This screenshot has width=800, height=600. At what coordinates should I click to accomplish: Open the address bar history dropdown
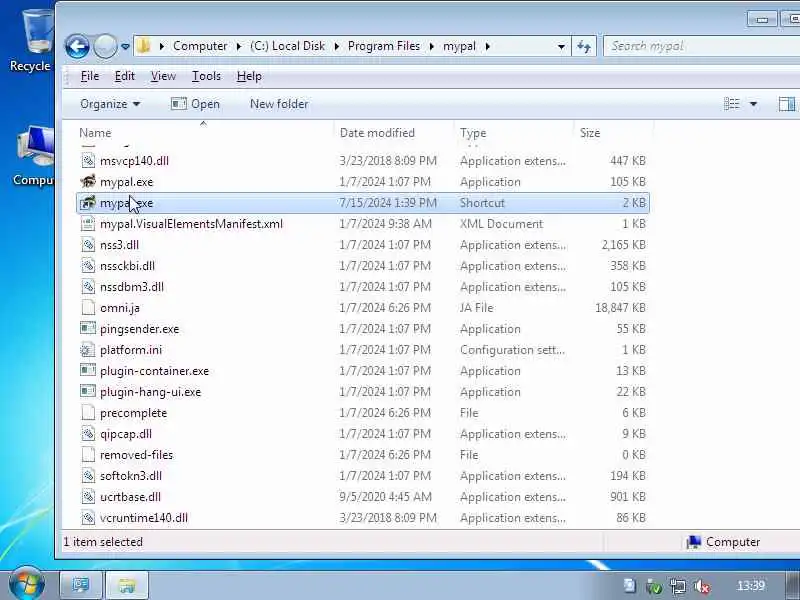point(561,46)
